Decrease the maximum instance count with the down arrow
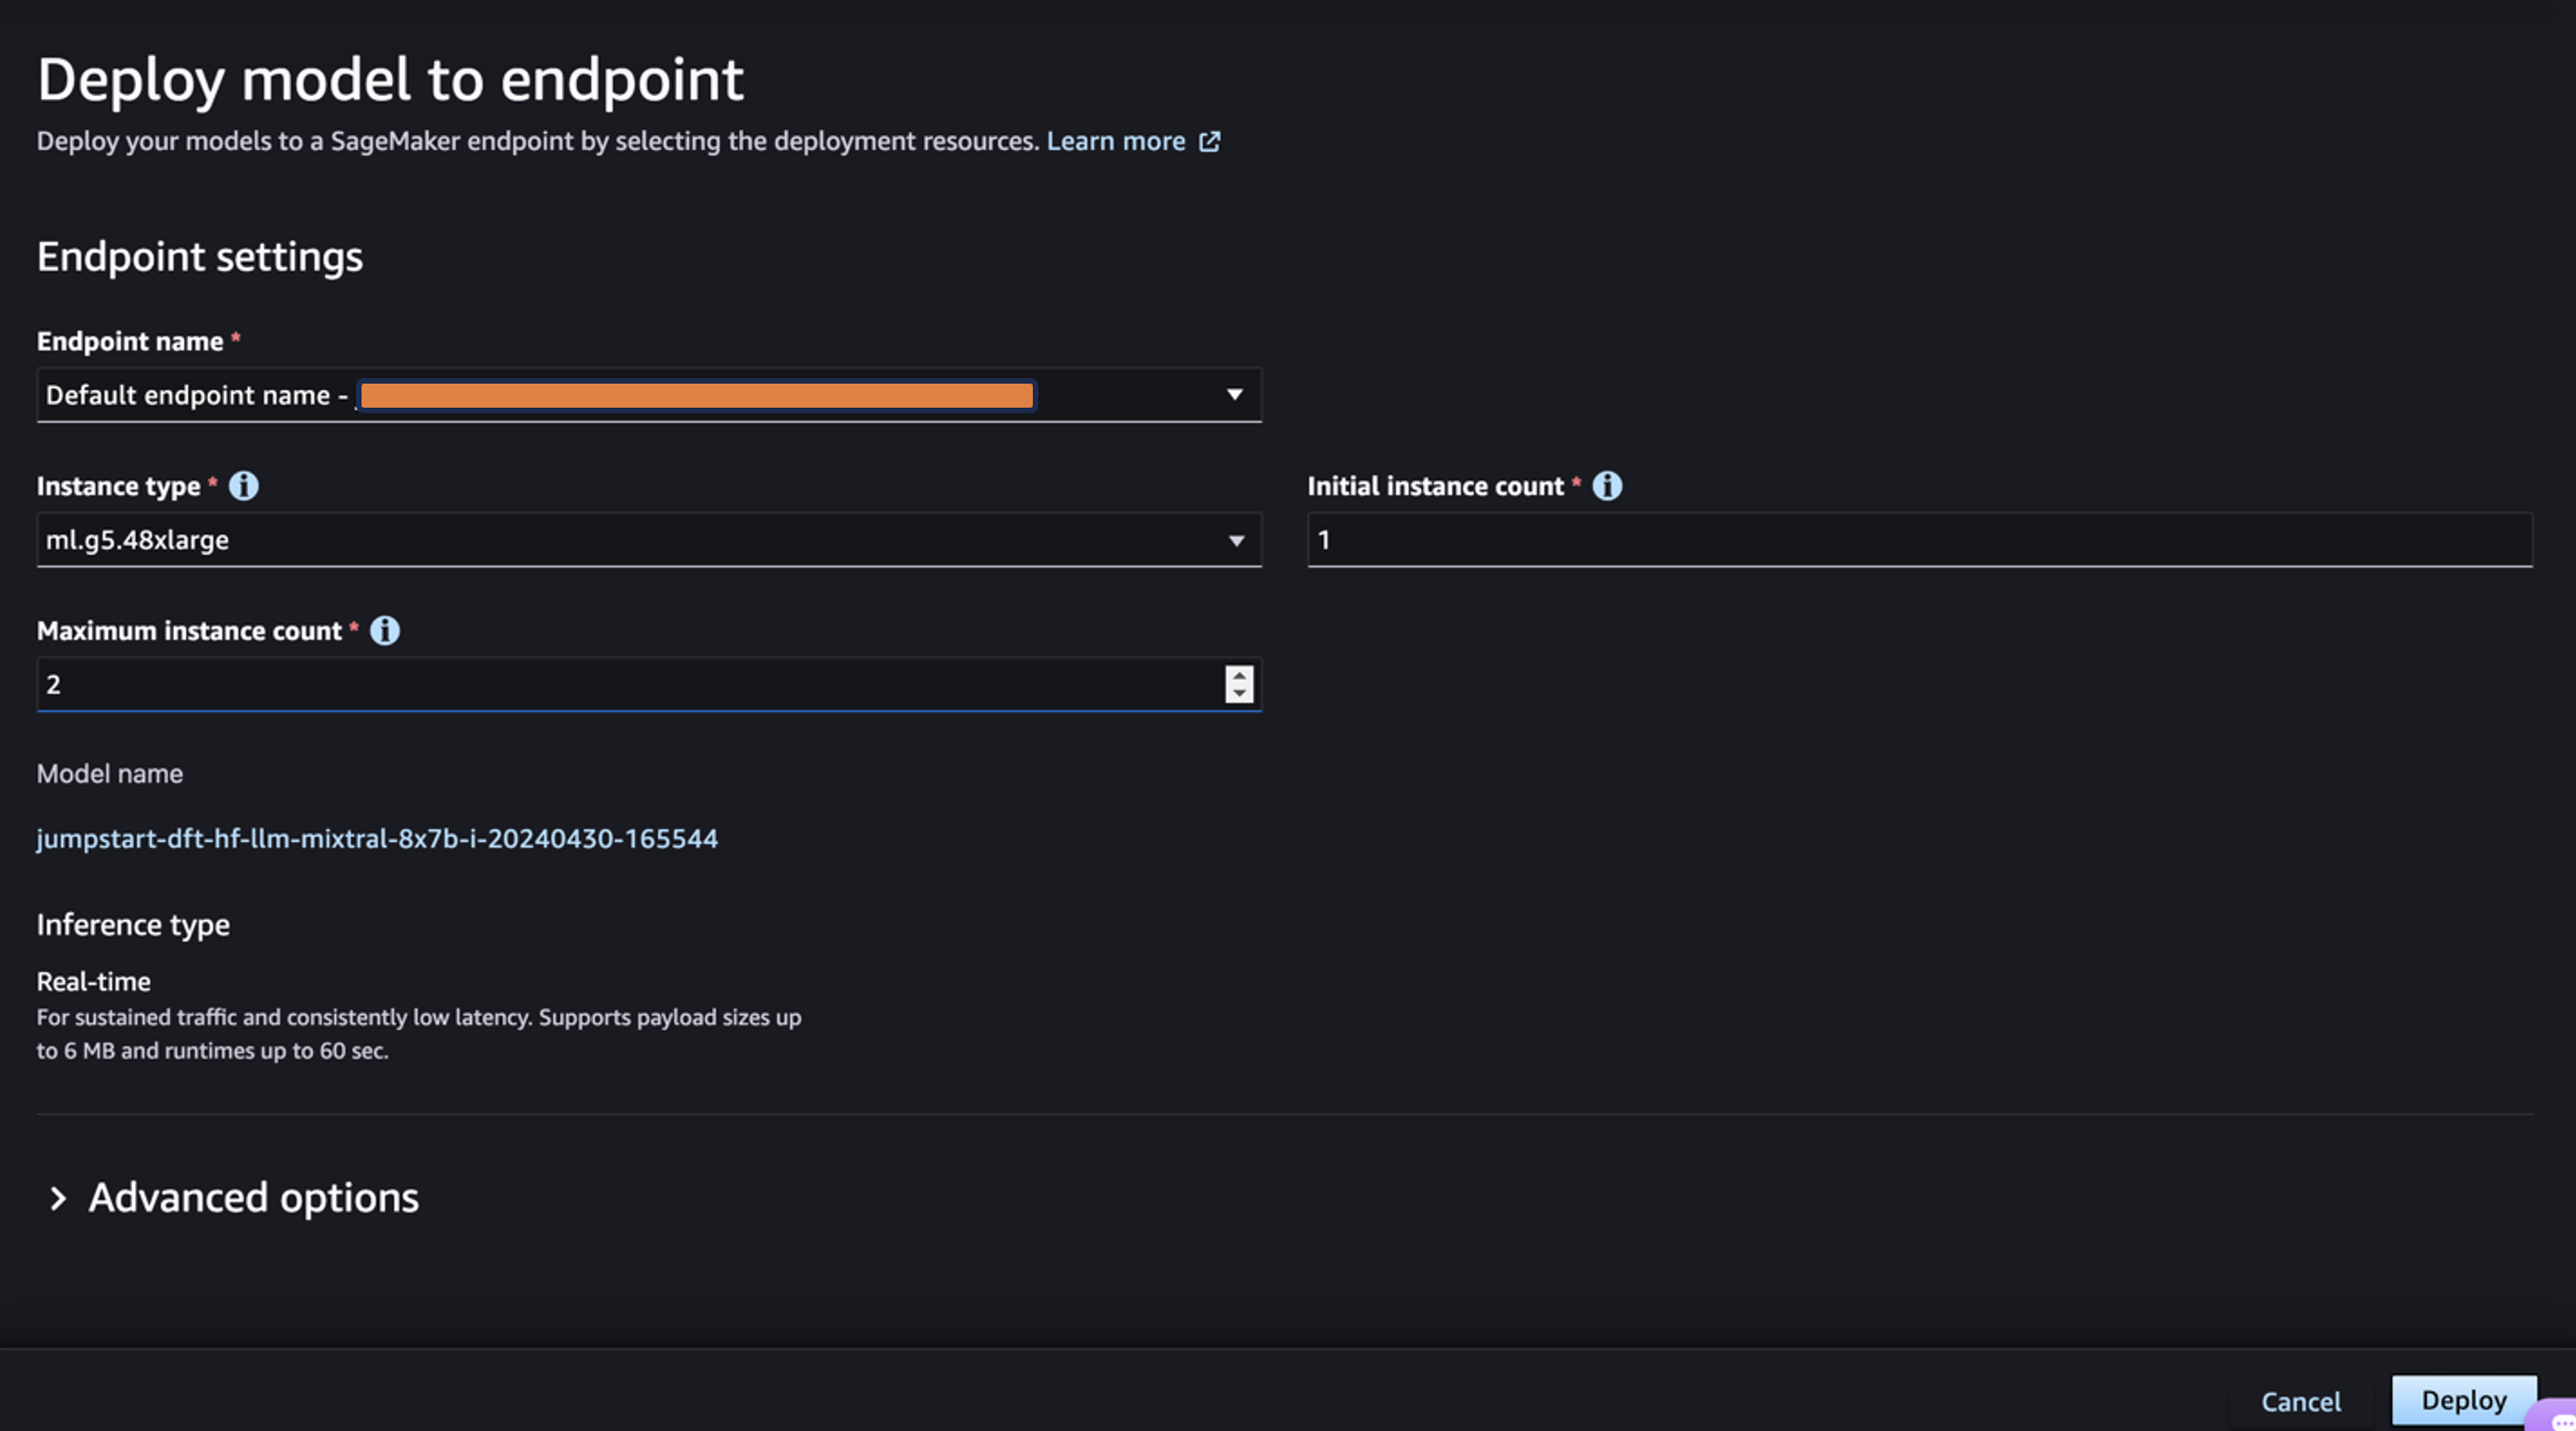 point(1239,694)
